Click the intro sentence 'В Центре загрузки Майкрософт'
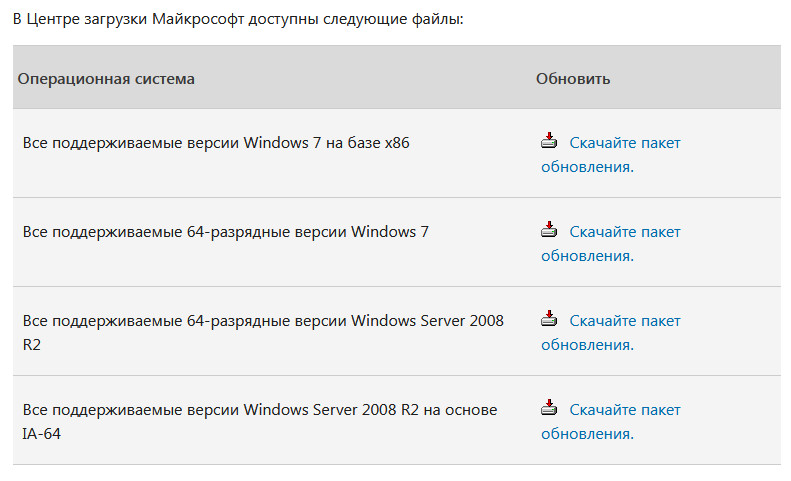The image size is (791, 481). 130,19
